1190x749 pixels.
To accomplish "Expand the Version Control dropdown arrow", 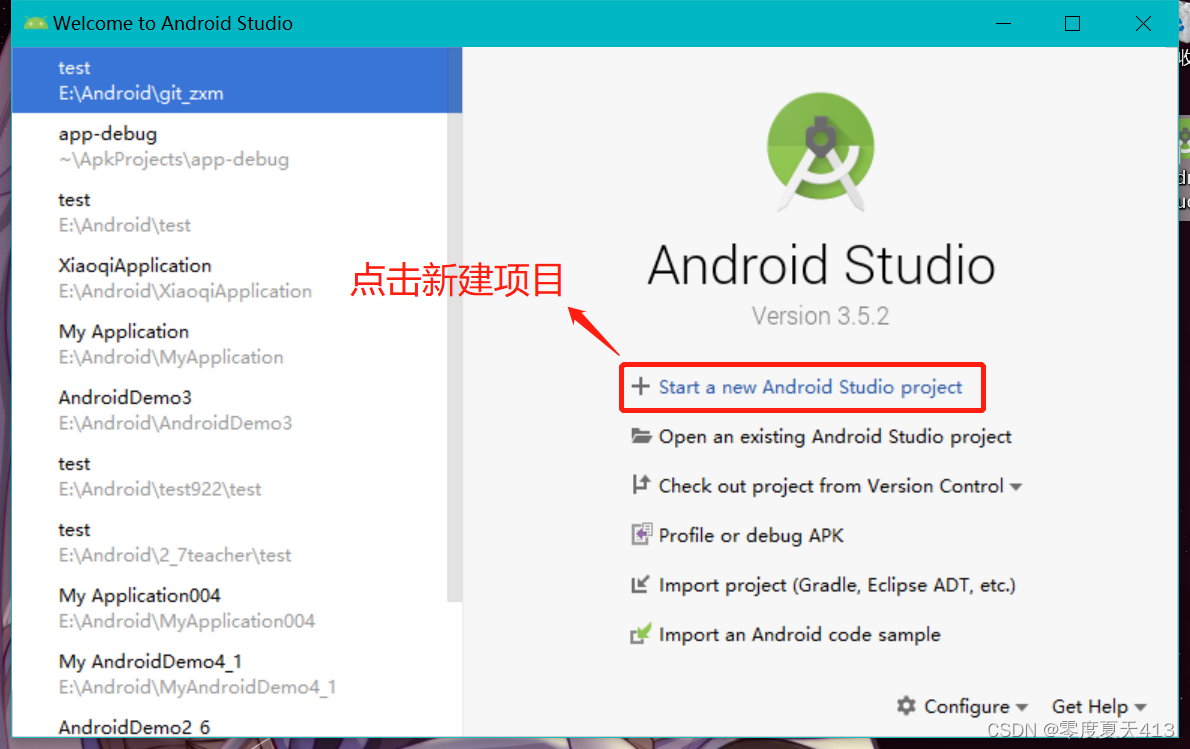I will [x=1015, y=487].
